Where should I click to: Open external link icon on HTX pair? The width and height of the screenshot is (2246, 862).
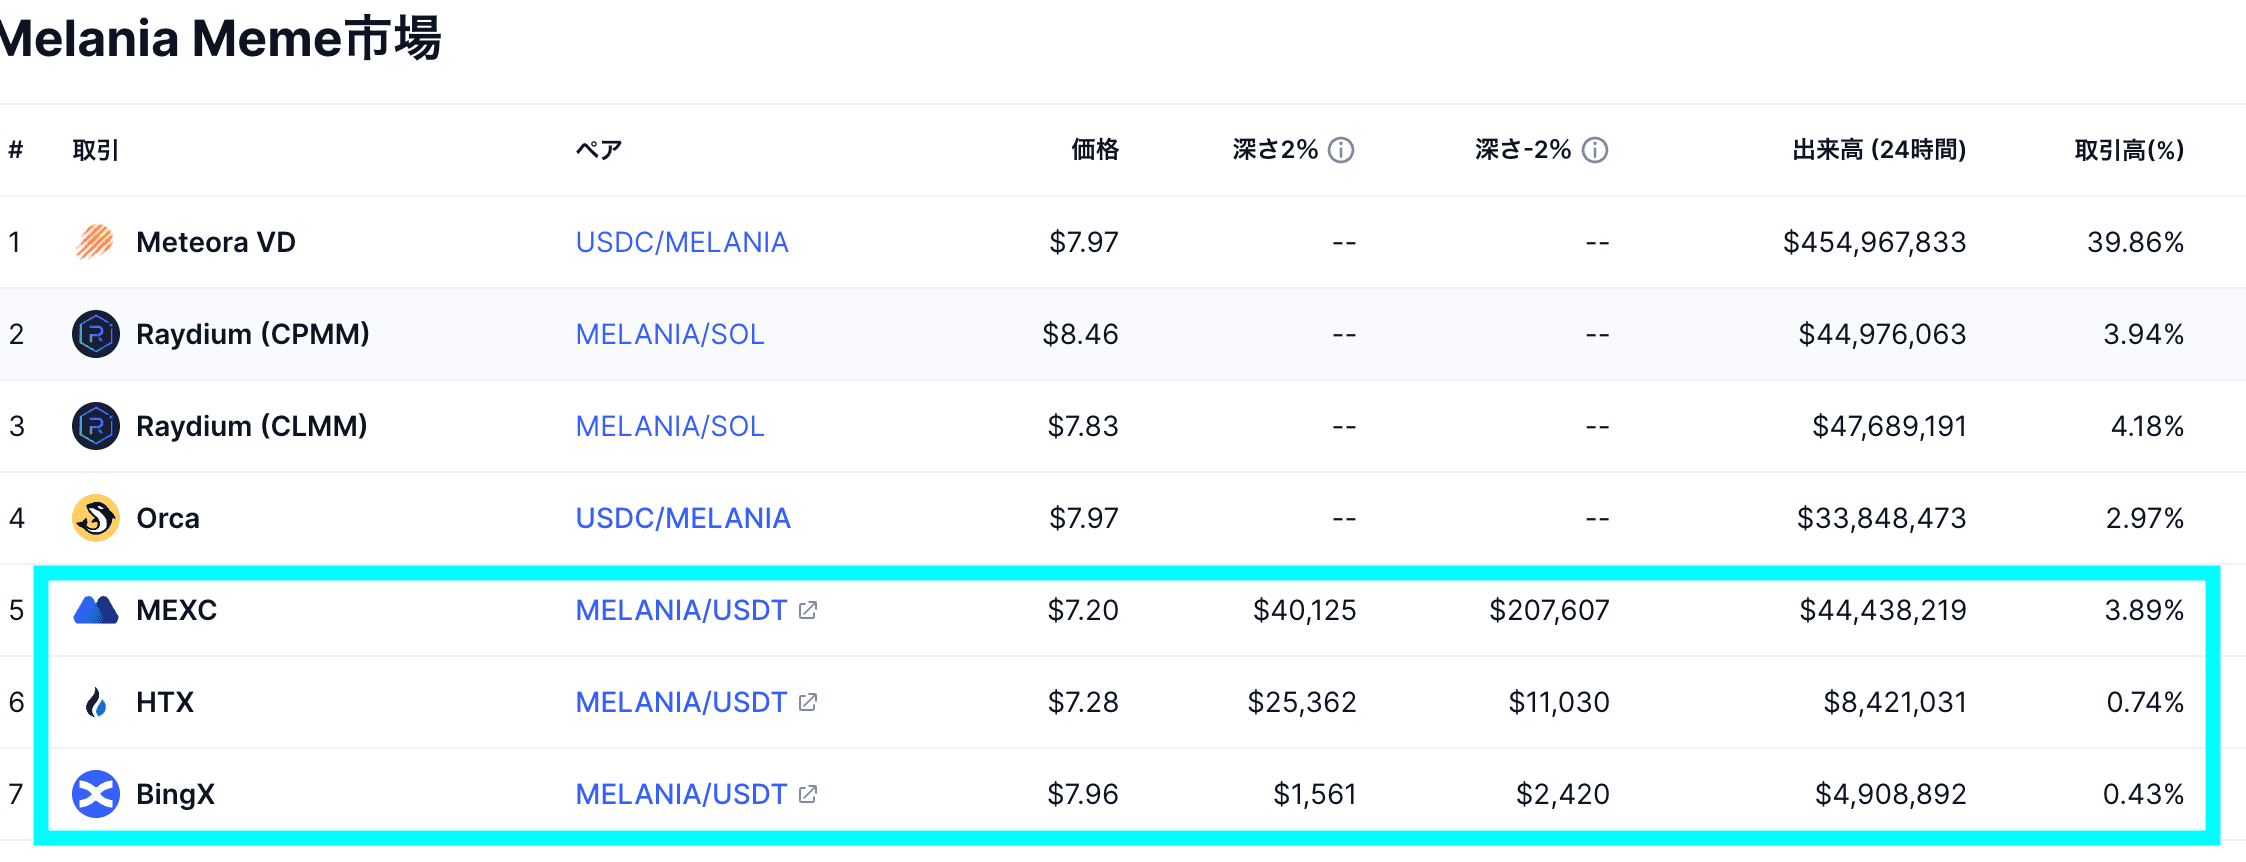808,702
